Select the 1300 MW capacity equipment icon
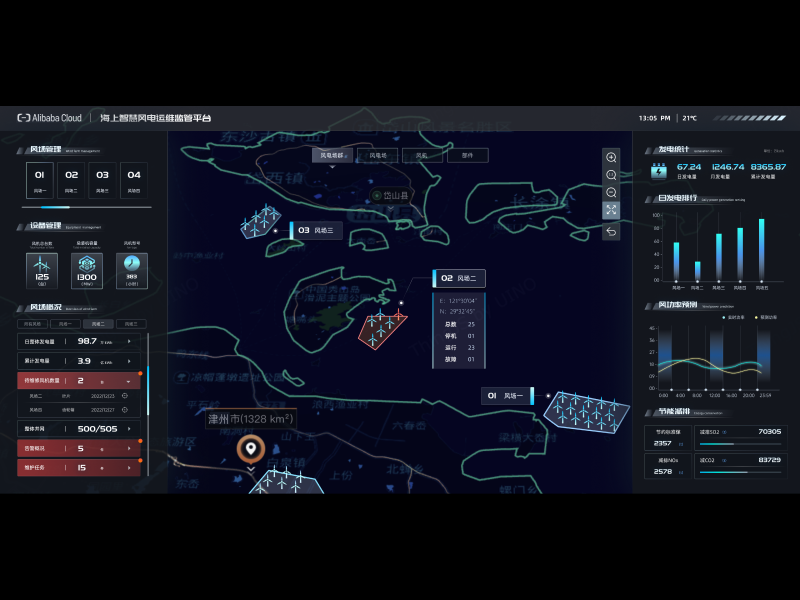Image resolution: width=800 pixels, height=600 pixels. coord(86,270)
